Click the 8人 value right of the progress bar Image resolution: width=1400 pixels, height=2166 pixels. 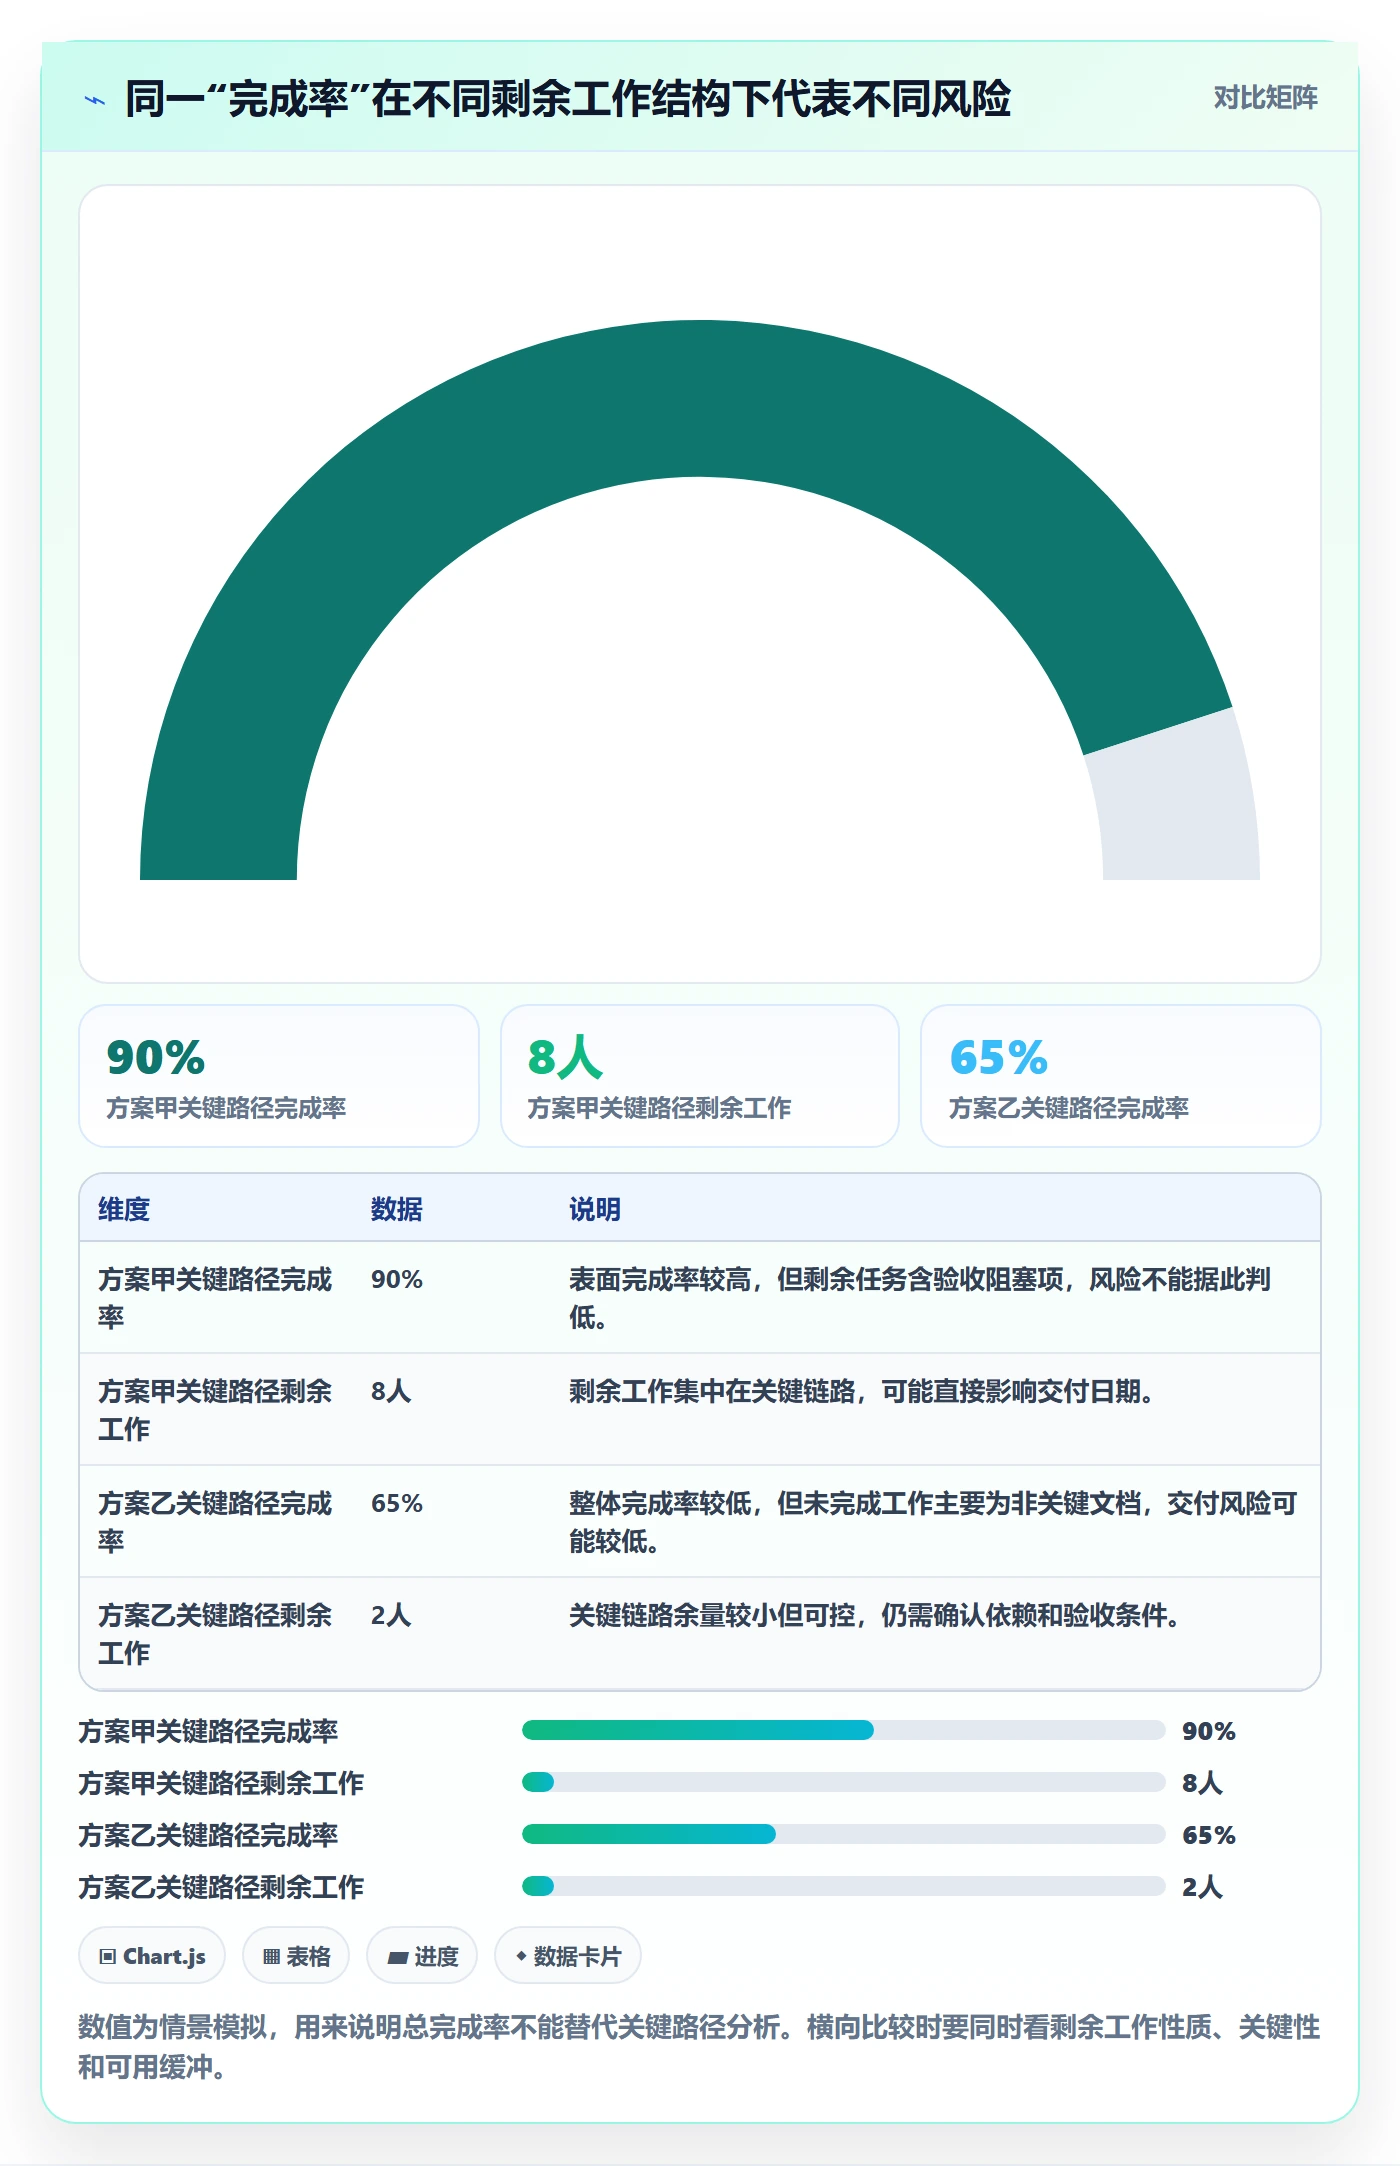1202,1783
